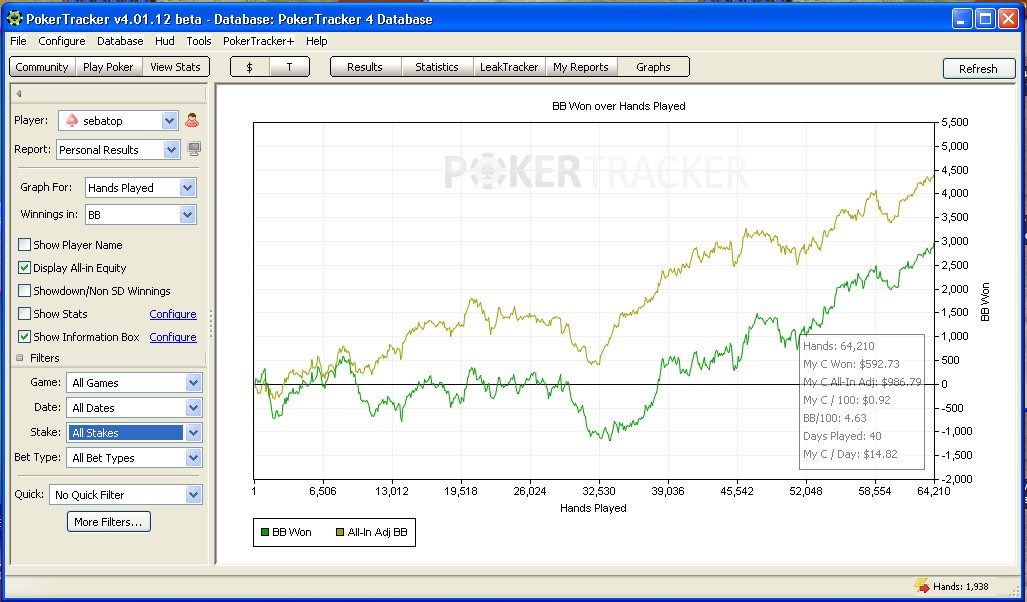Open the PokerTracker+ menu
The image size is (1027, 602).
click(x=259, y=41)
